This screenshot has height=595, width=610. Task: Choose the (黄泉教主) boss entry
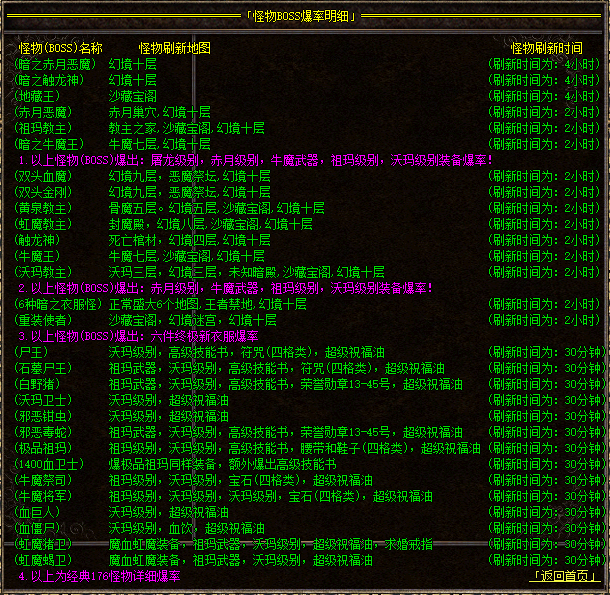point(45,208)
